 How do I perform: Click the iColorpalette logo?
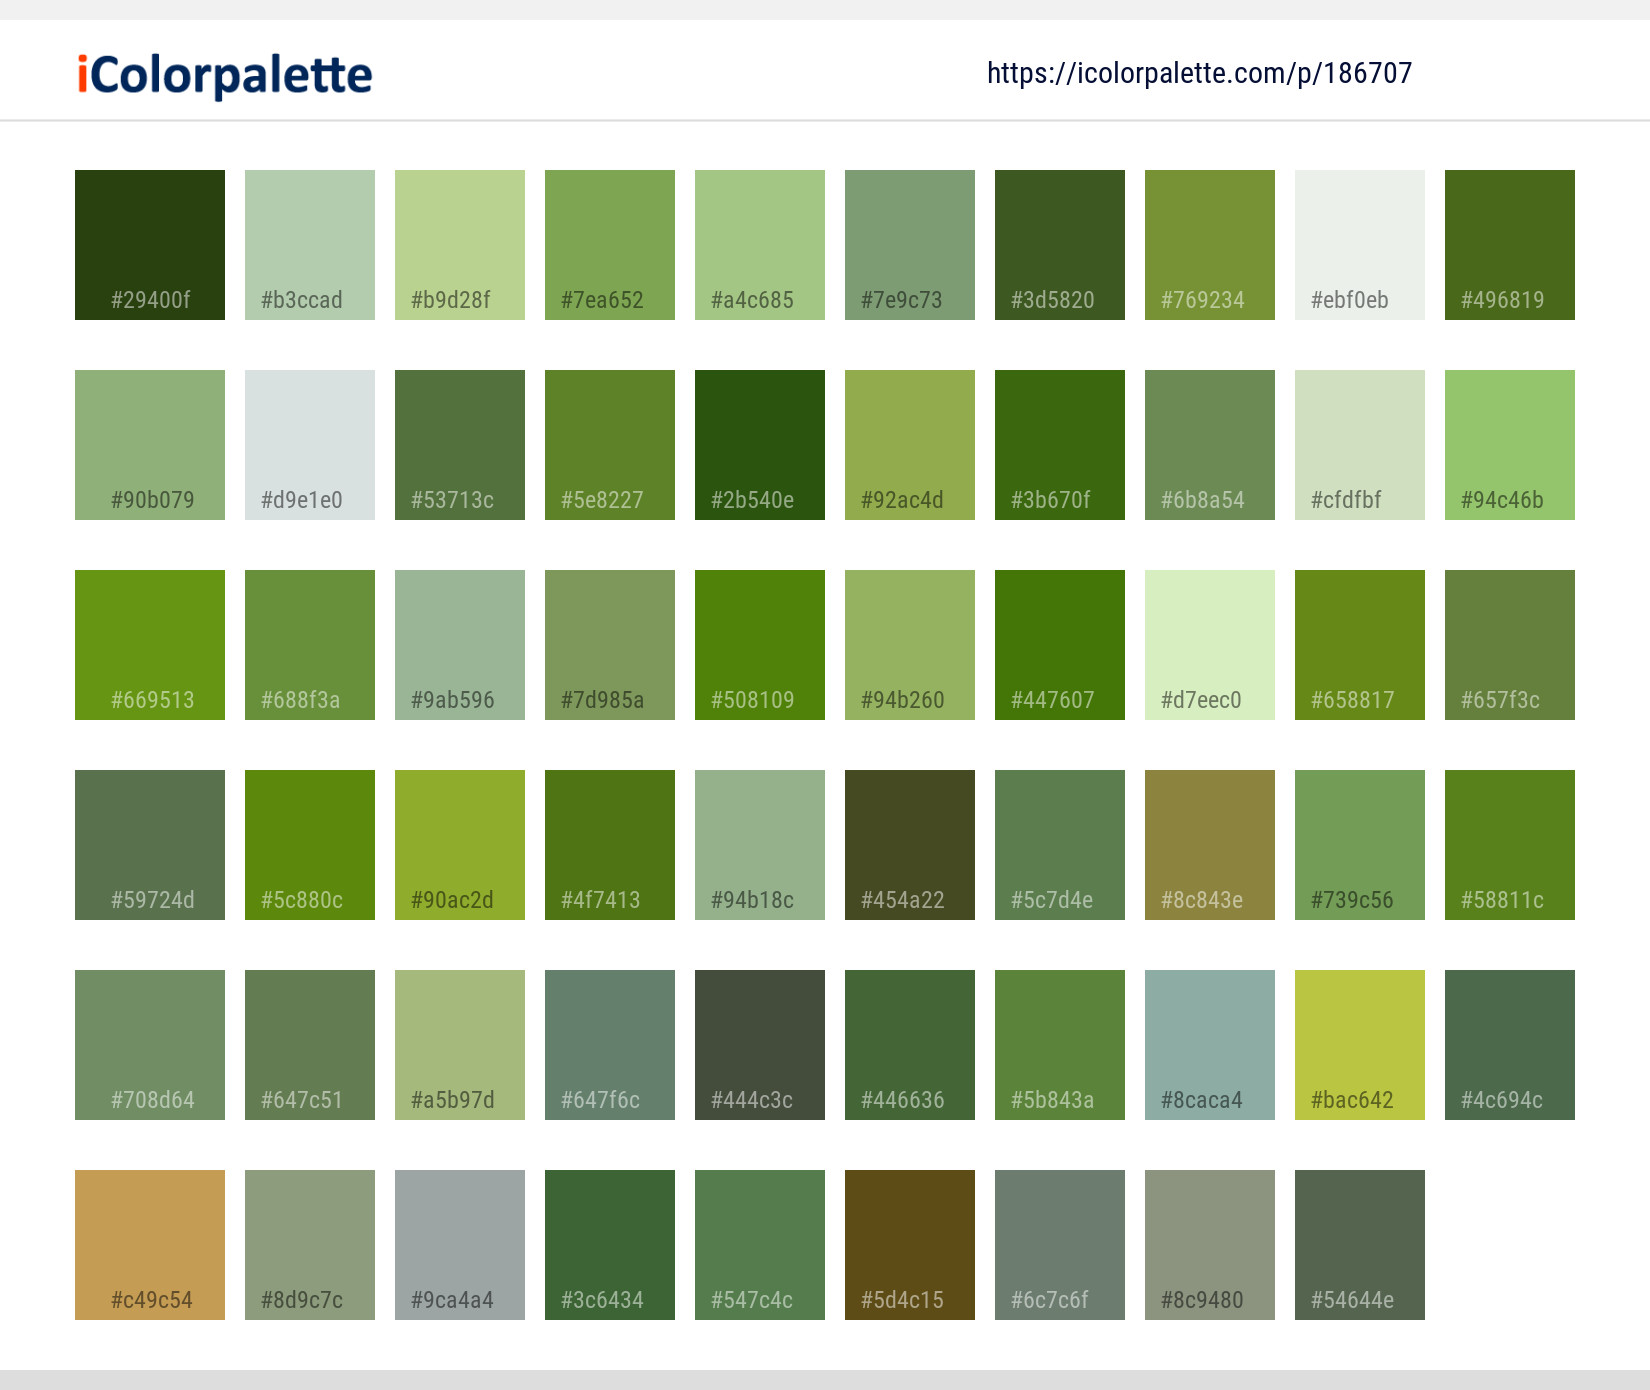coord(225,75)
